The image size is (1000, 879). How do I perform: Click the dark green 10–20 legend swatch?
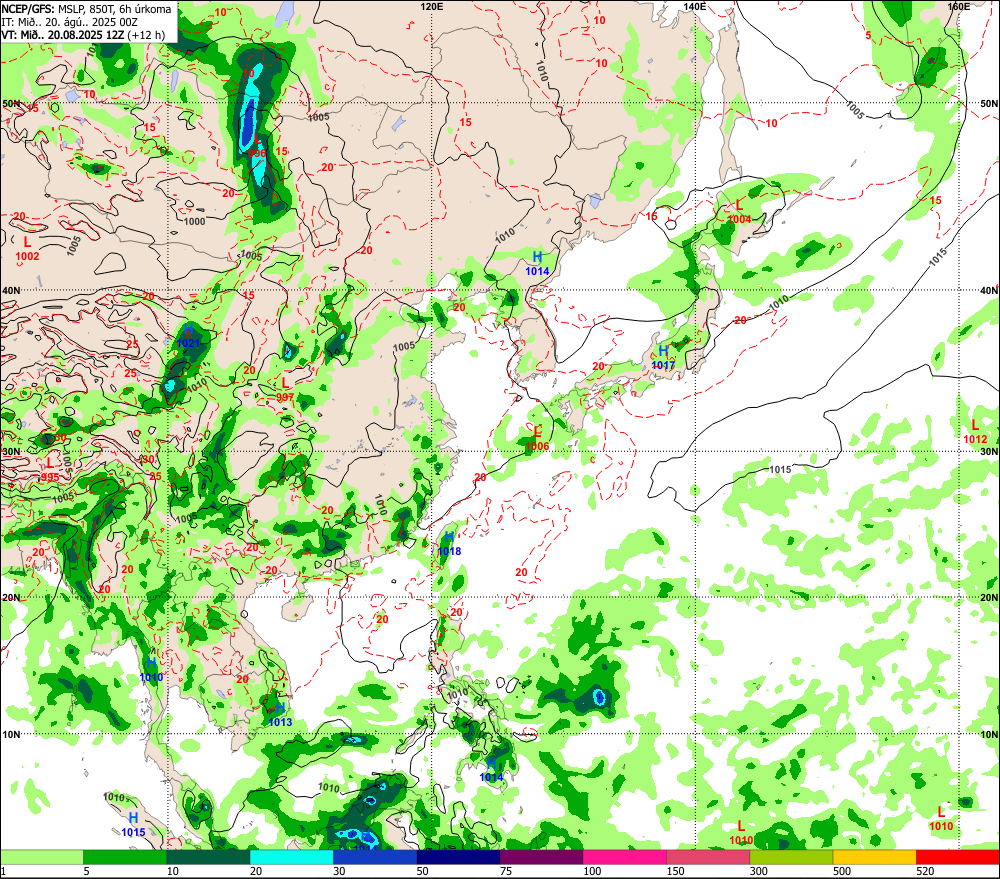click(209, 857)
